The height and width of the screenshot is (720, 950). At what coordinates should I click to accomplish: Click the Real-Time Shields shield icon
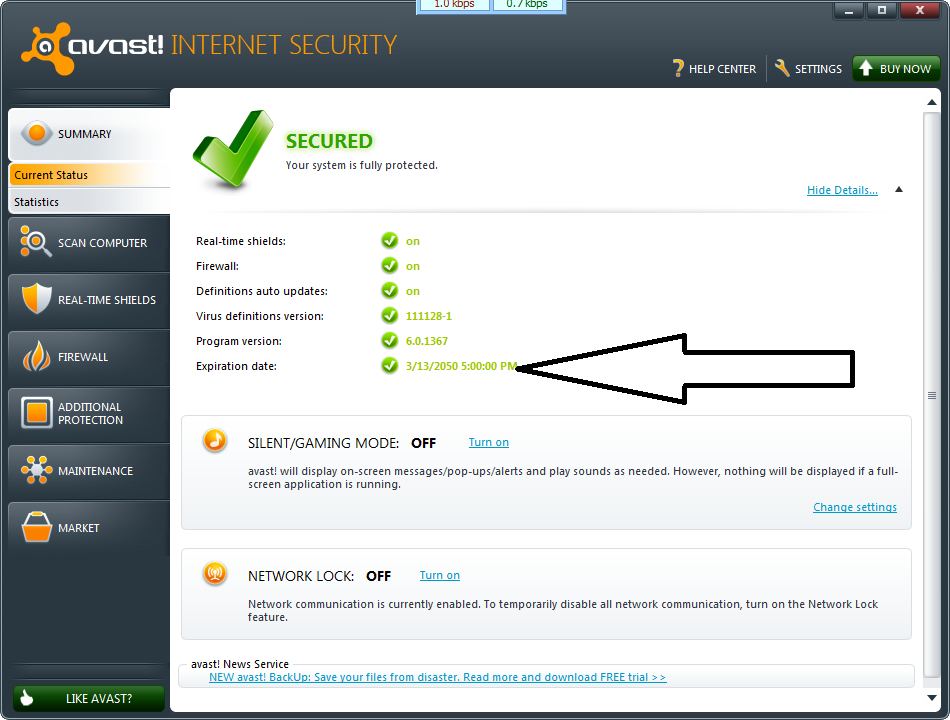coord(36,299)
